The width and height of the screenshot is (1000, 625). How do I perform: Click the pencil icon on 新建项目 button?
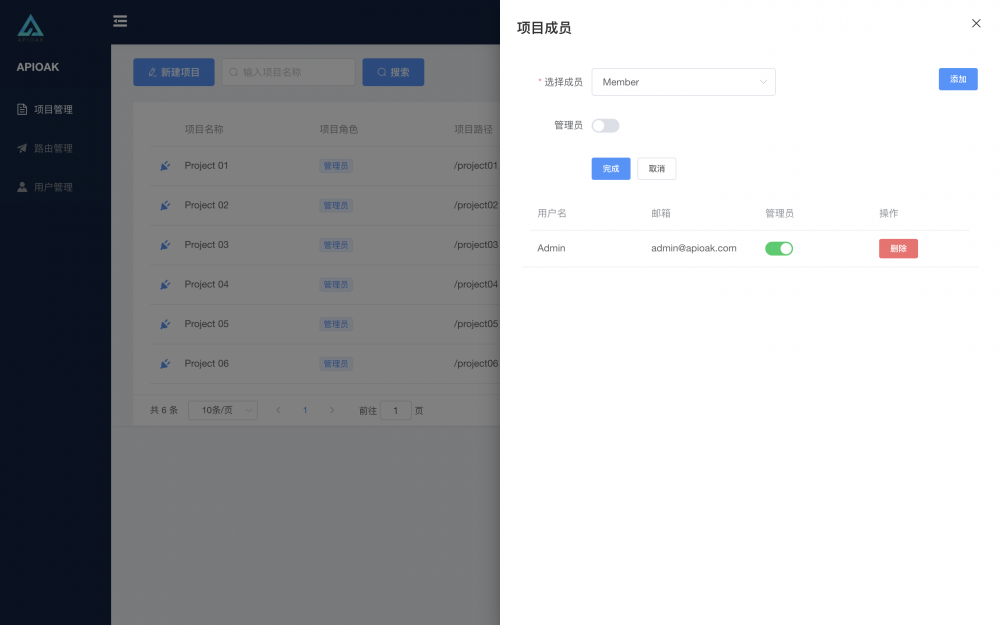[x=152, y=72]
